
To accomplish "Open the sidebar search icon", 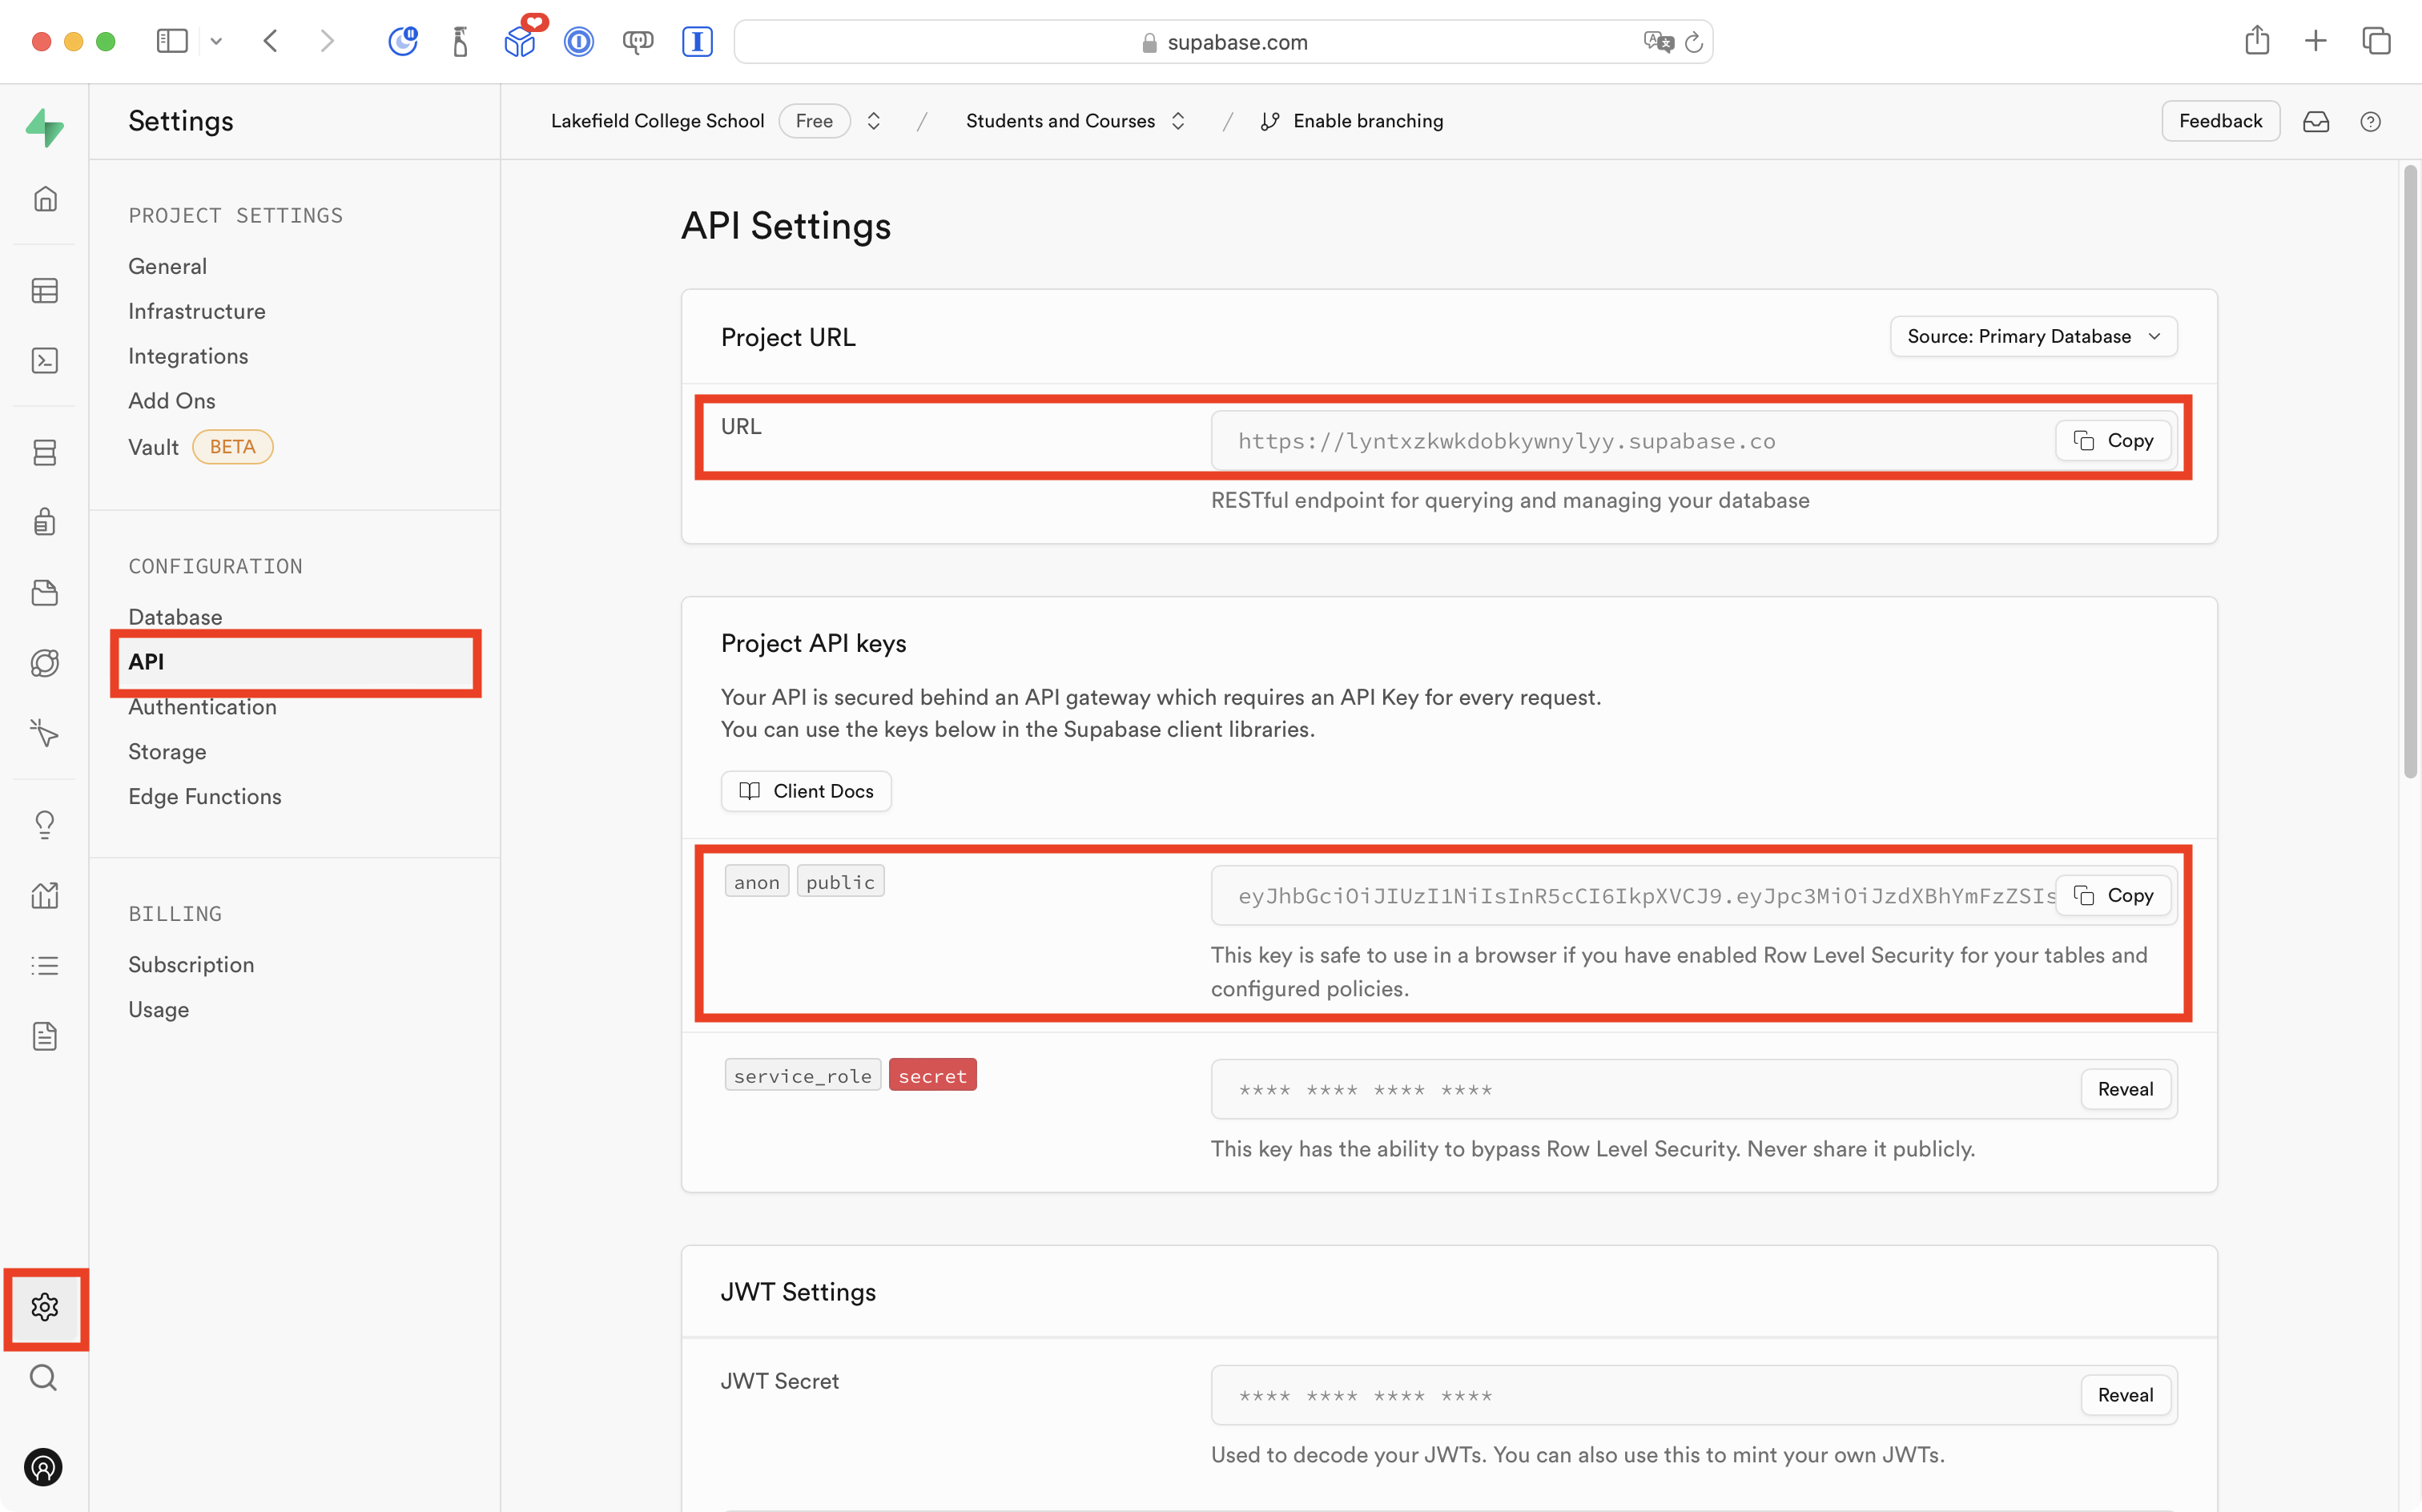I will pyautogui.click(x=43, y=1378).
